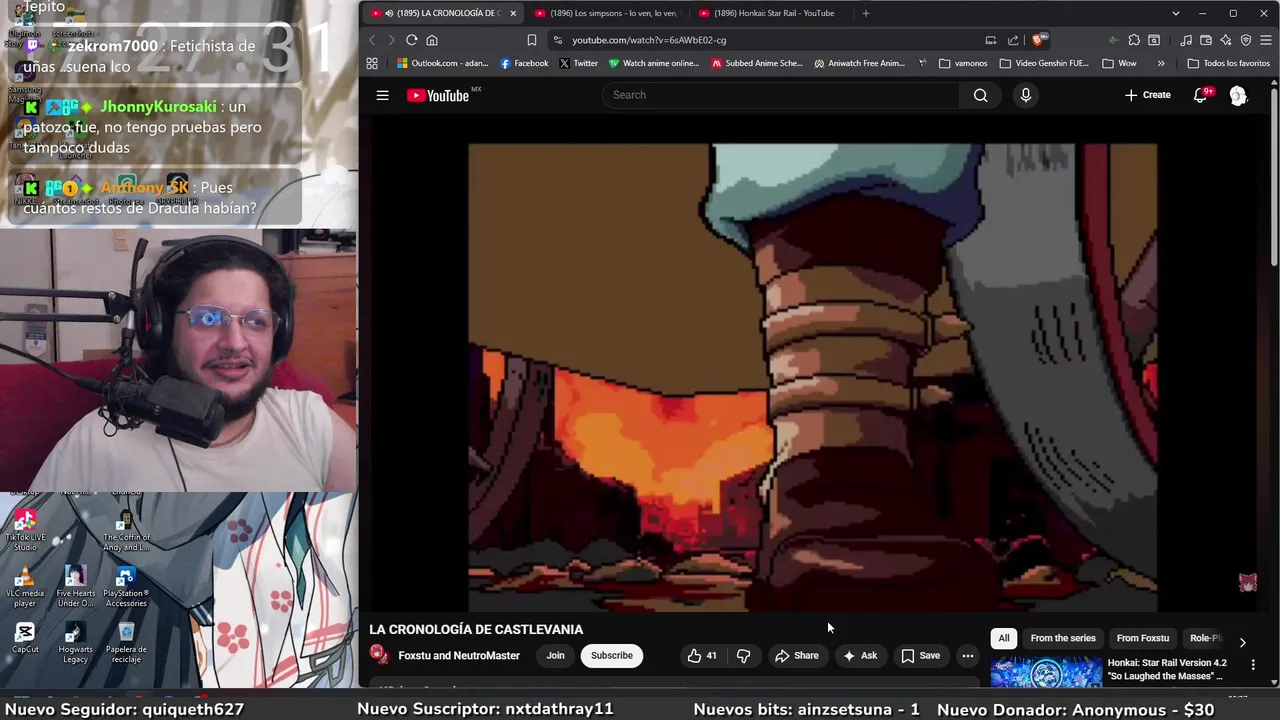Open Brave Shields lion icon
The height and width of the screenshot is (720, 1280).
pyautogui.click(x=1039, y=40)
